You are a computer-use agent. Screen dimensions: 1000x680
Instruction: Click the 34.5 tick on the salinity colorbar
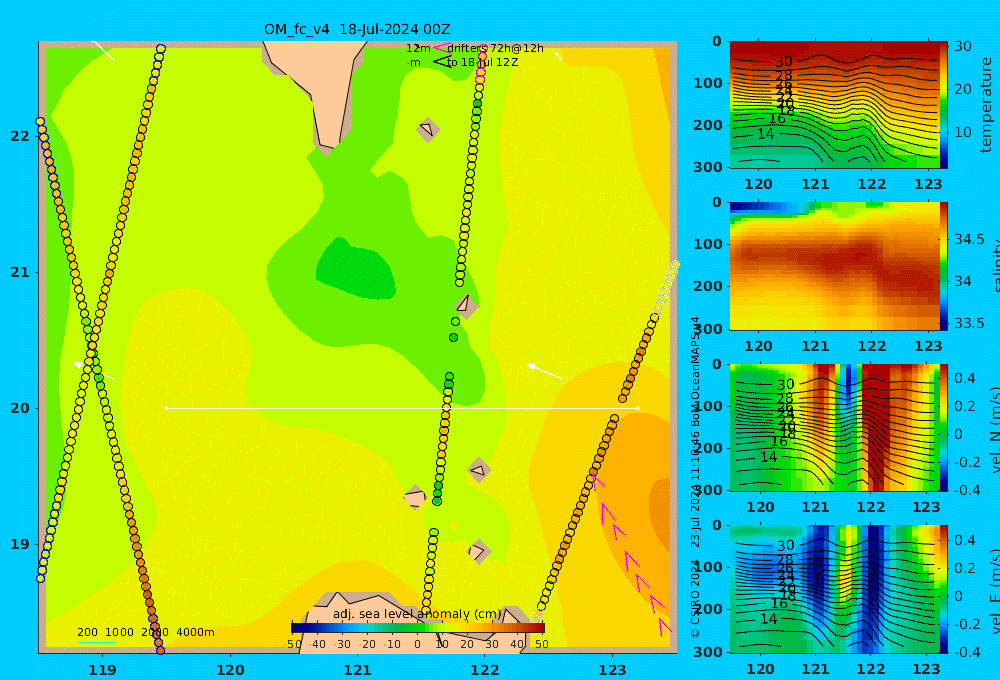click(x=969, y=239)
